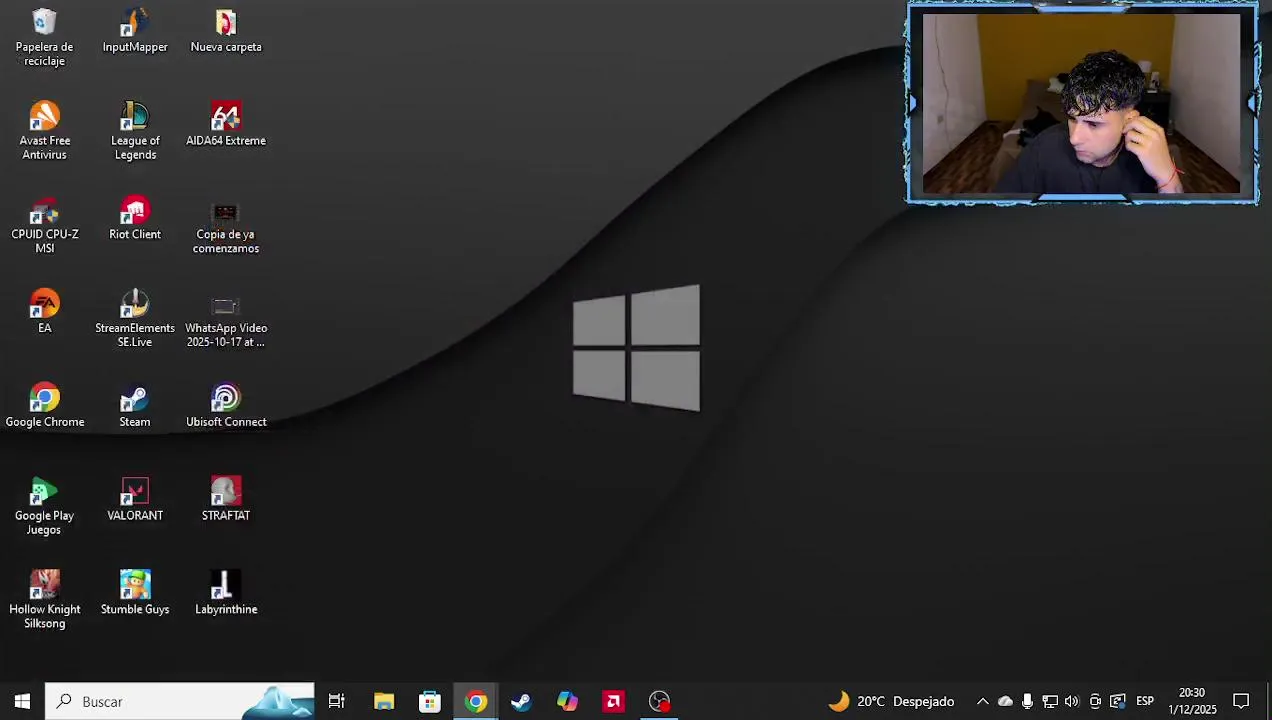Click the Buscar taskbar search box
This screenshot has height=720, width=1272.
pyautogui.click(x=180, y=701)
